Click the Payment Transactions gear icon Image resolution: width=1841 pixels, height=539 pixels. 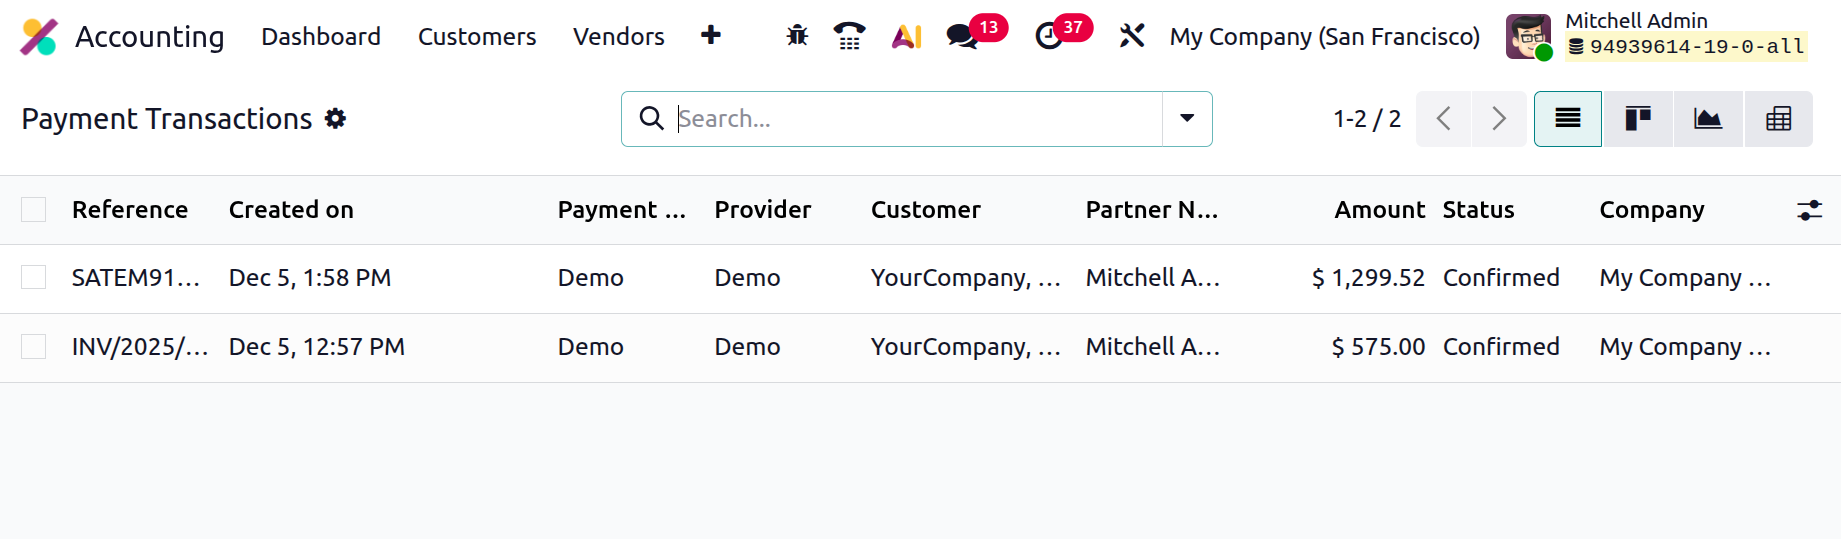[336, 119]
